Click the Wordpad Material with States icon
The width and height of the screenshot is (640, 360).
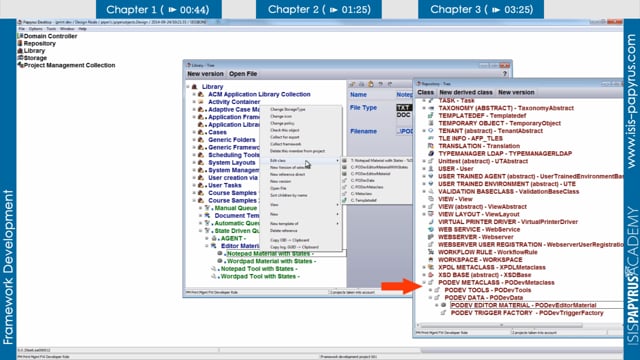220,261
